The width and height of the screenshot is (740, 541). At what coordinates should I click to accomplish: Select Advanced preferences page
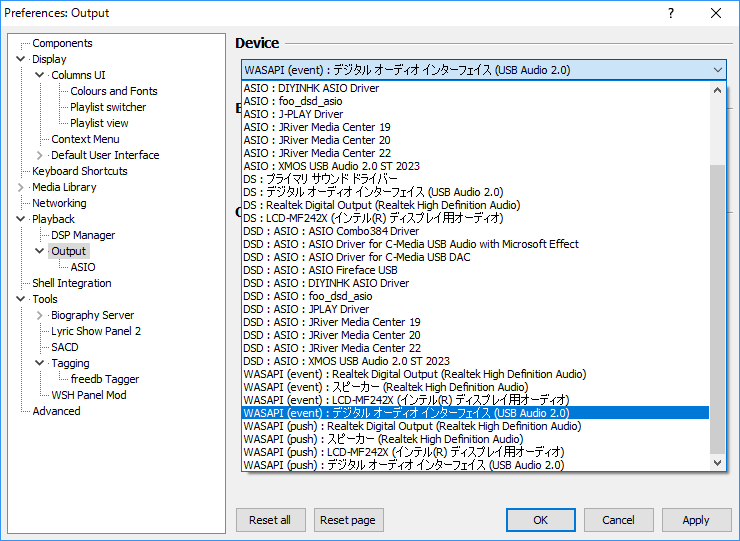click(x=56, y=411)
